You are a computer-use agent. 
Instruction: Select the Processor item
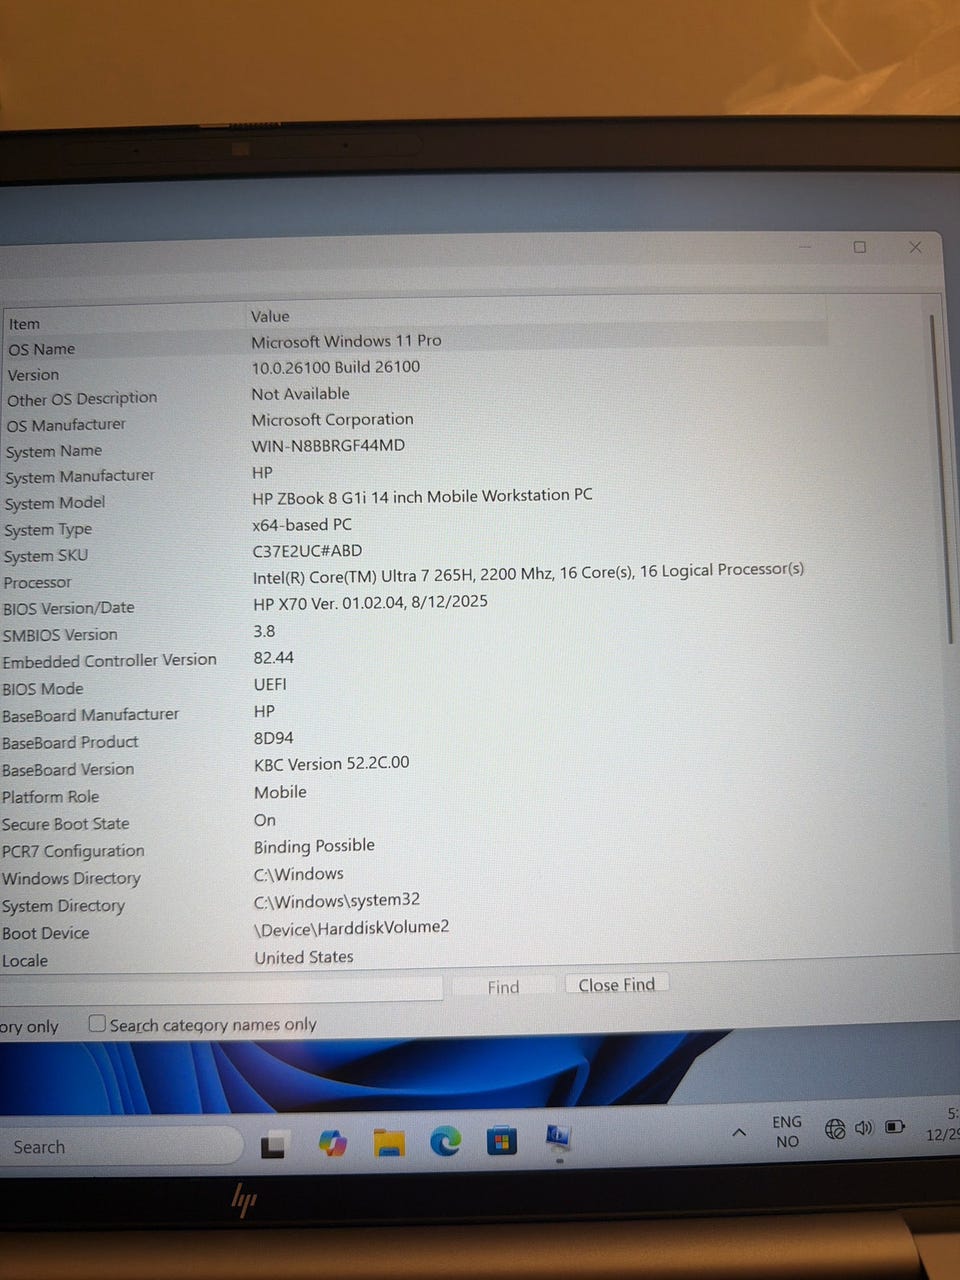37,582
